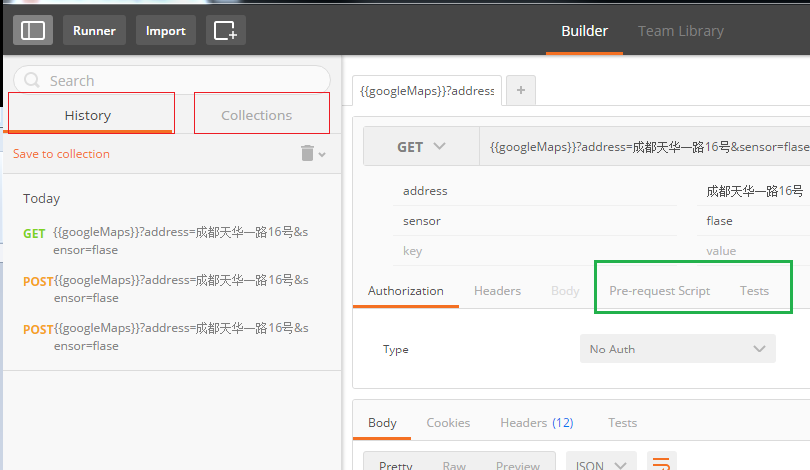Select the History tab
810x470 pixels.
[88, 115]
